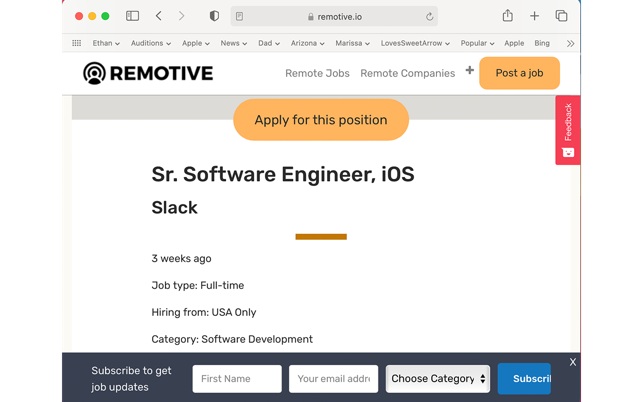Open the Marissa bookmarks folder
Screen dimensions: 643x402
[x=353, y=43]
